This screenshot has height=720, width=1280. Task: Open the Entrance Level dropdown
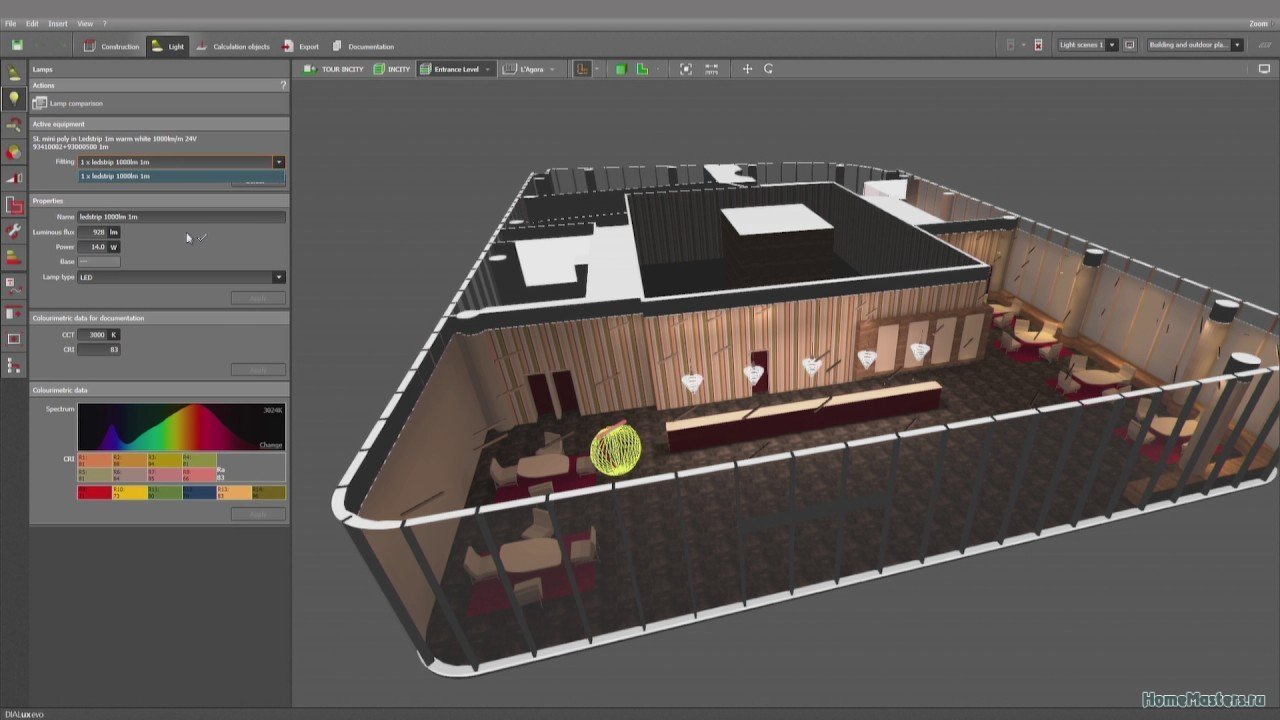(x=487, y=69)
